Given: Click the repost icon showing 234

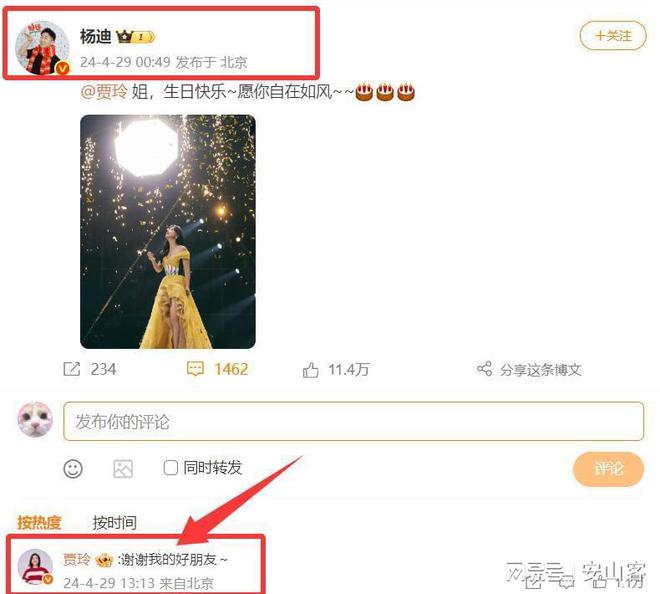Looking at the screenshot, I should pyautogui.click(x=72, y=369).
